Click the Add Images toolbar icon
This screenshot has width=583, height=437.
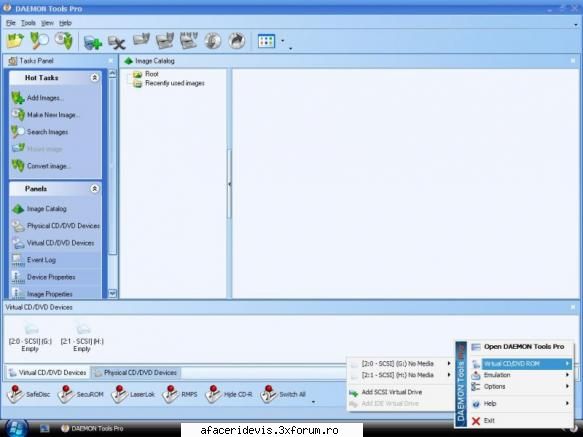[15, 41]
